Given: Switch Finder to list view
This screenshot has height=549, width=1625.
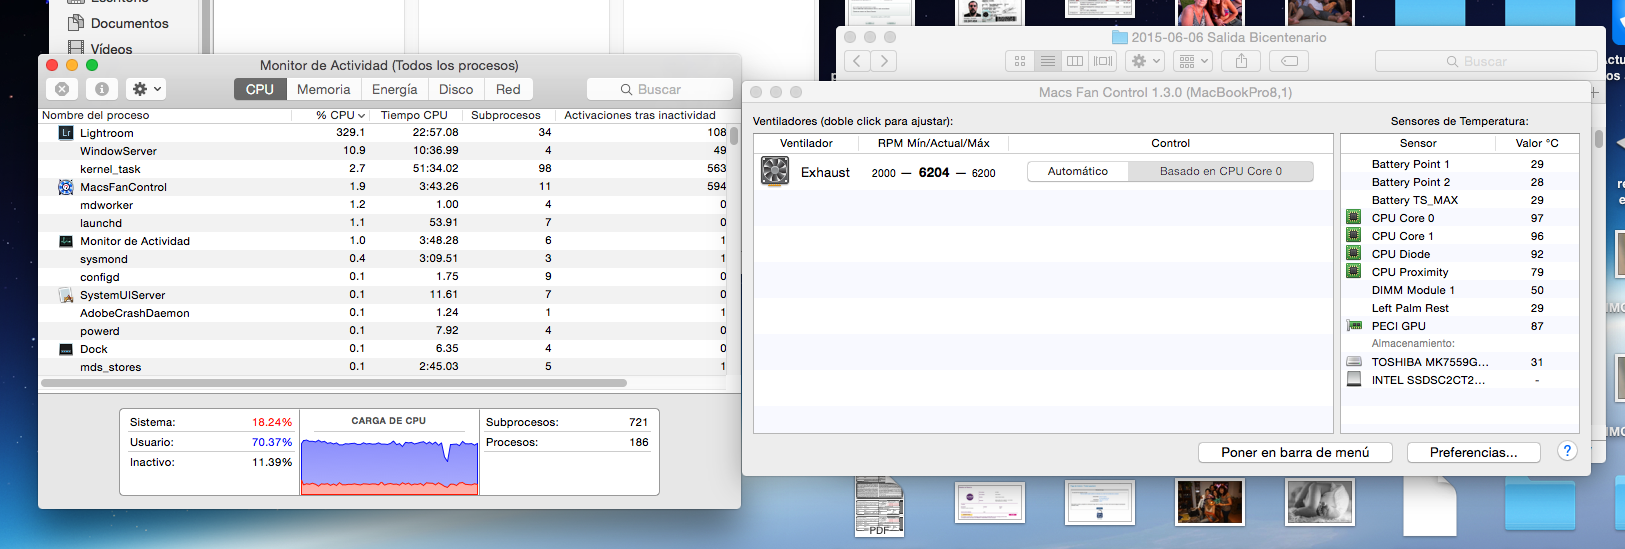Looking at the screenshot, I should [x=1047, y=61].
